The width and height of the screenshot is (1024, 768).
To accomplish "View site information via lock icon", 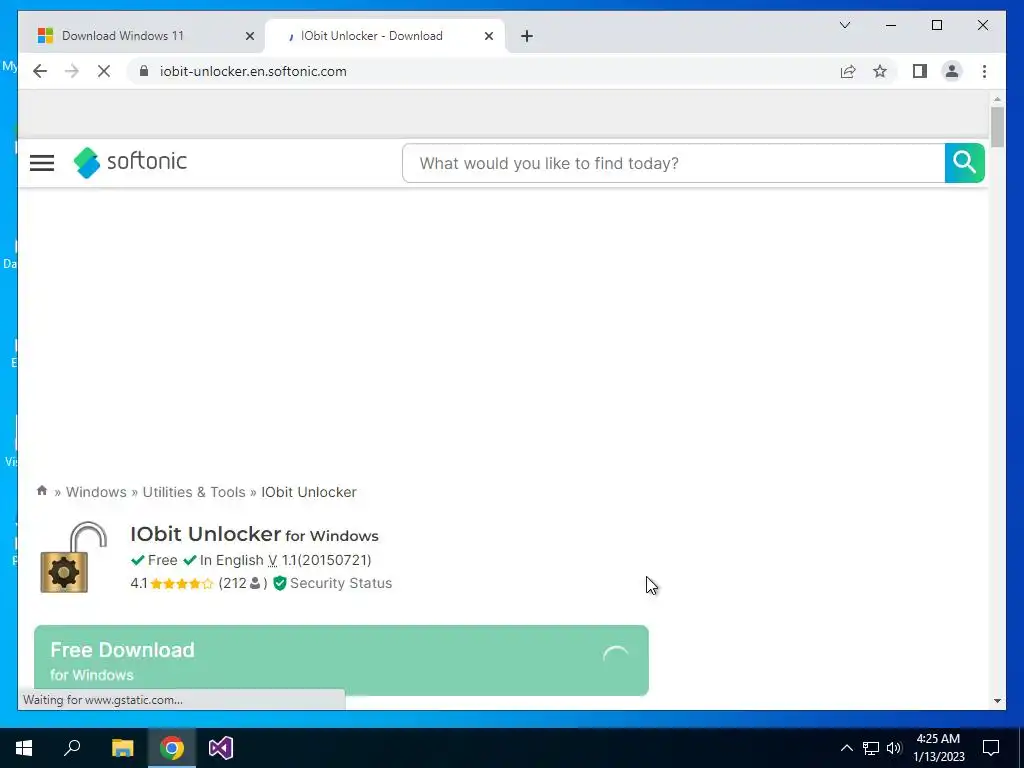I will [144, 71].
